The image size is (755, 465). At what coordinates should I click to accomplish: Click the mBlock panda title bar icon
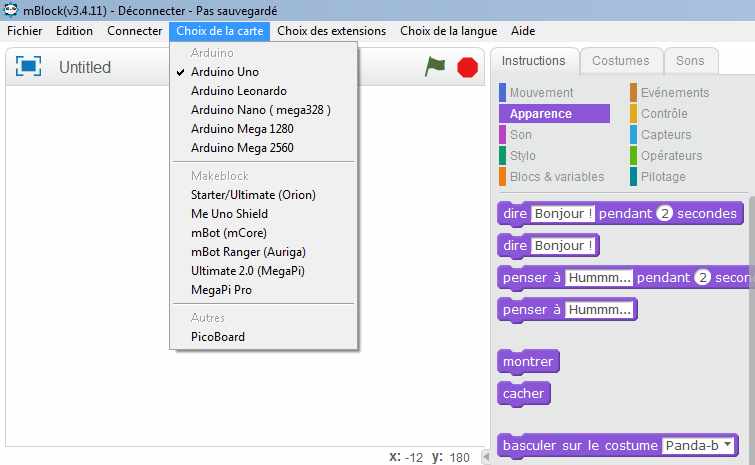pyautogui.click(x=10, y=9)
